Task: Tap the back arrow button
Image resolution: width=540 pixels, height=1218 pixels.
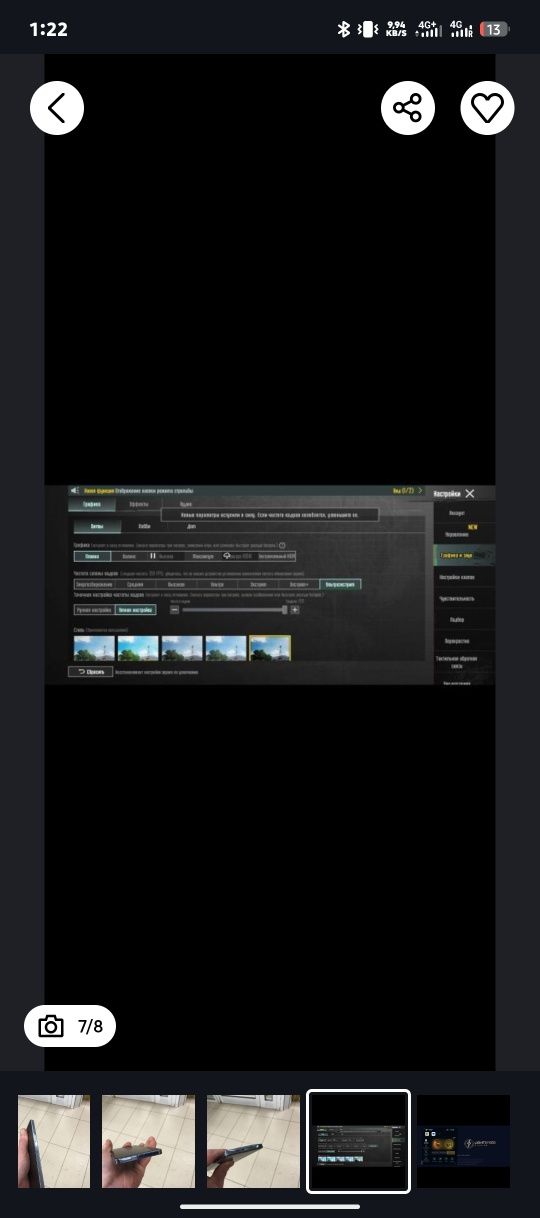Action: 57,108
